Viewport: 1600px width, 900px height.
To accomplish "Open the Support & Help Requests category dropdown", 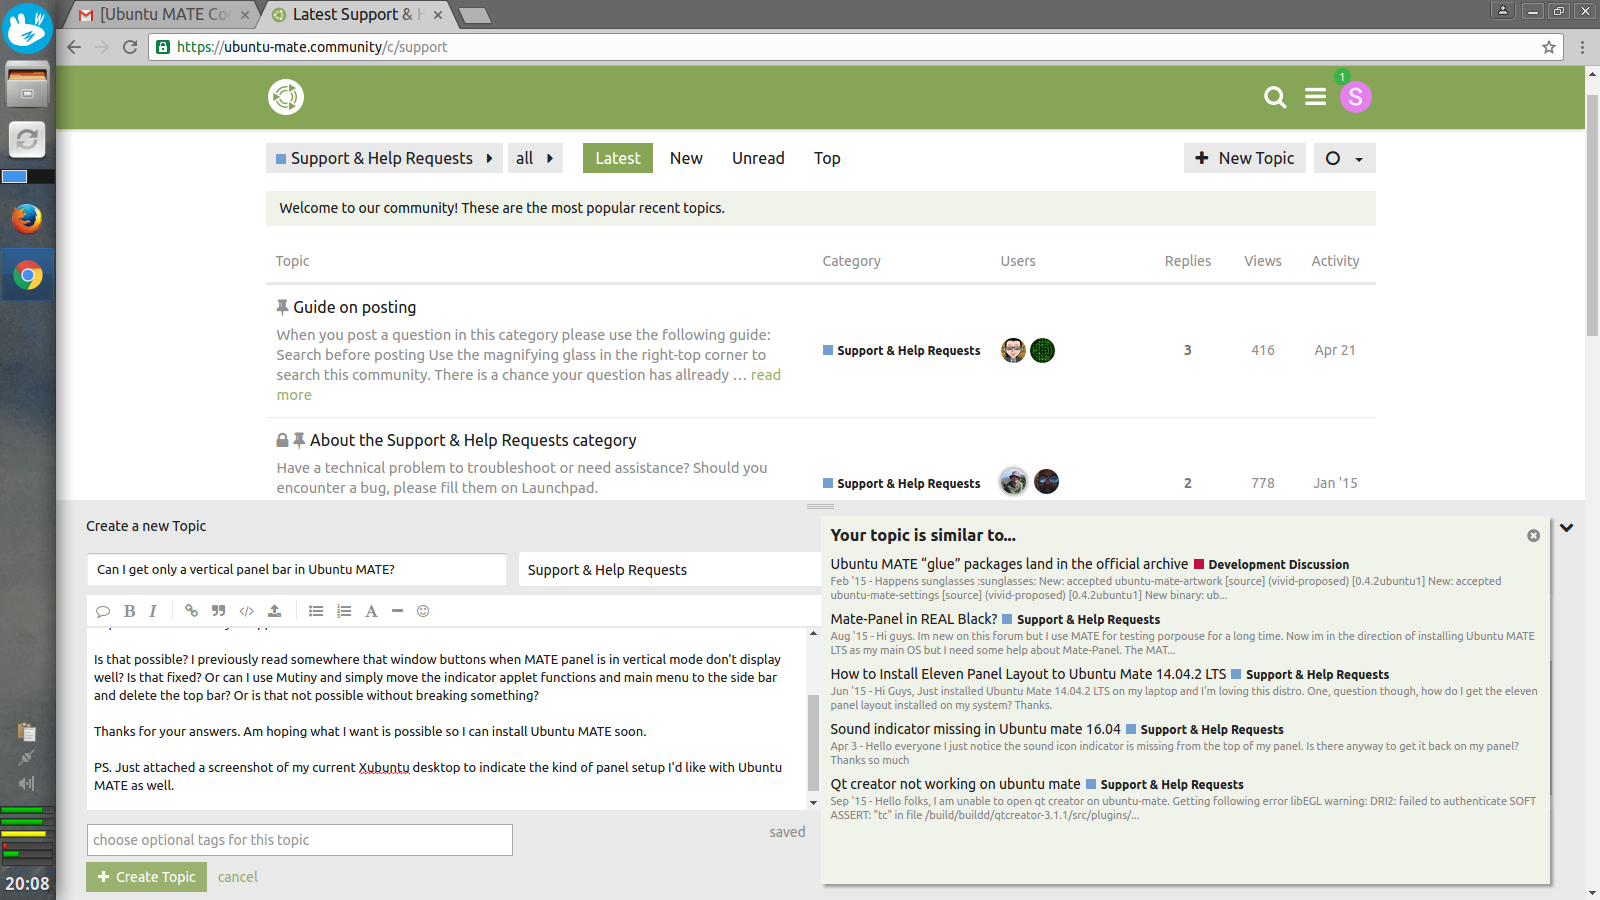I will coord(385,158).
